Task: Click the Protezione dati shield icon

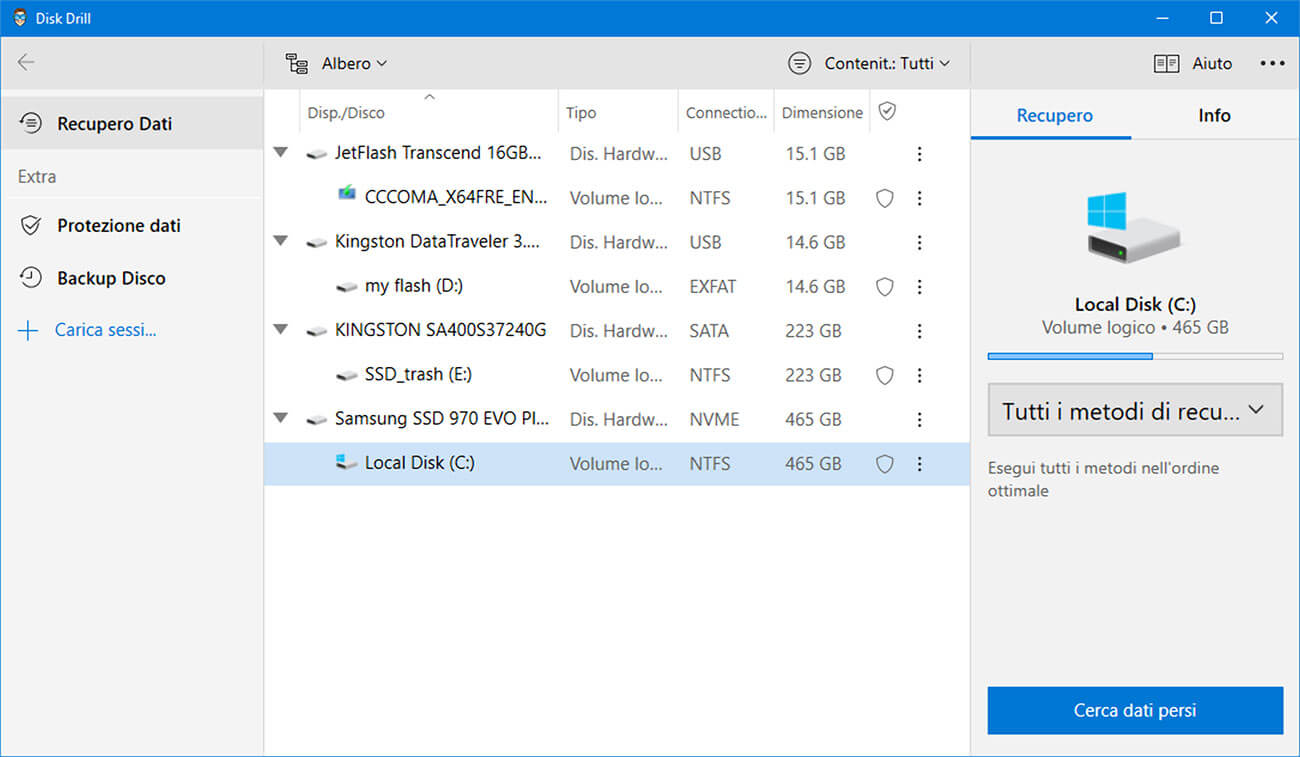Action: coord(31,225)
